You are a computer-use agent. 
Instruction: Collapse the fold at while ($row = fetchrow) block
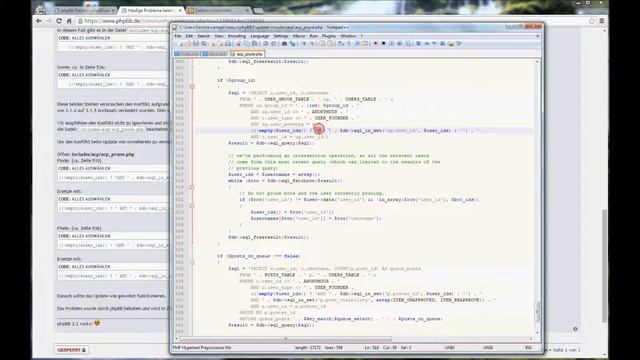192,187
